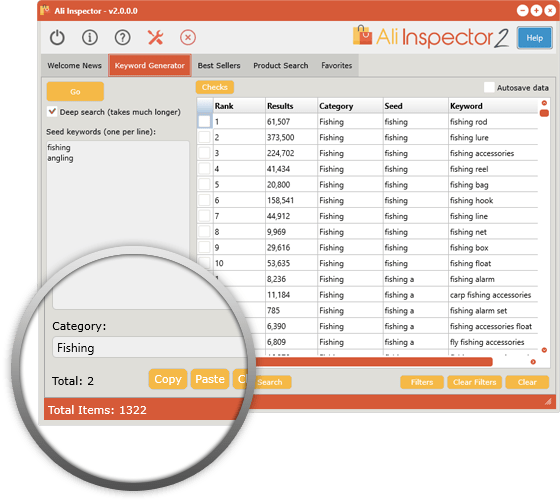560x500 pixels.
Task: Click the Checks button
Action: (215, 87)
